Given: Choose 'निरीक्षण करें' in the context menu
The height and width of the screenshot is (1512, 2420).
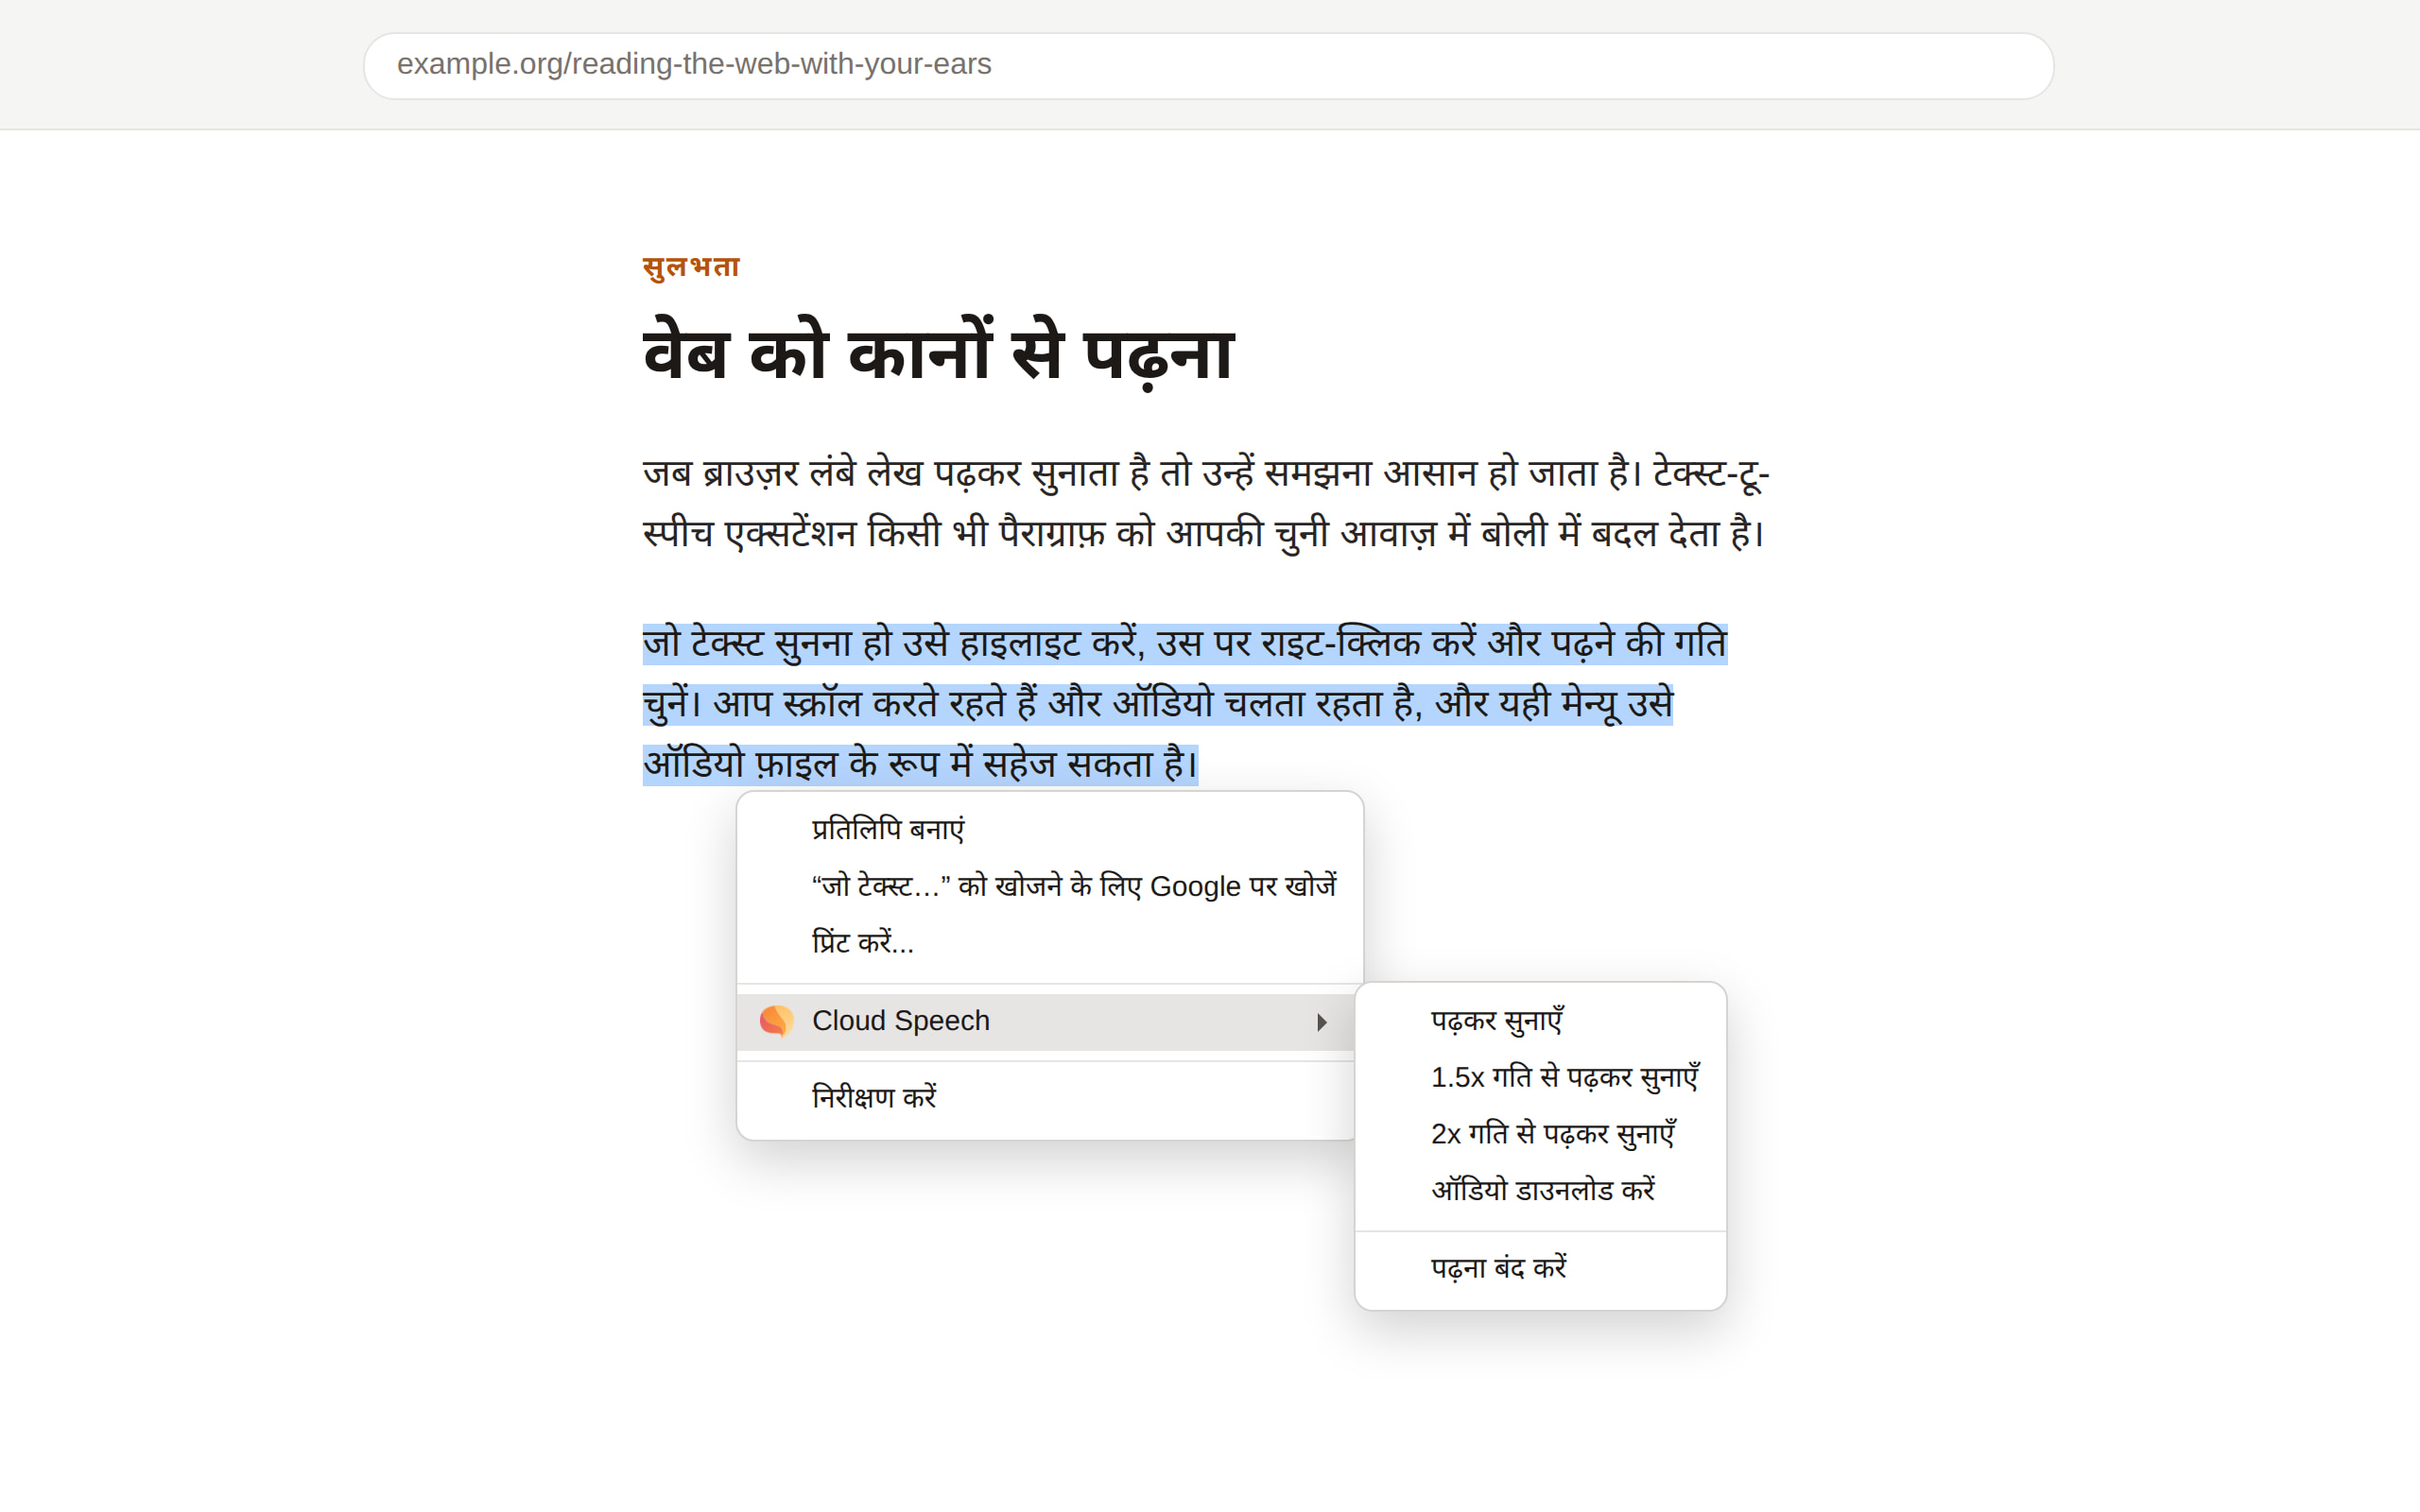Looking at the screenshot, I should coord(1049,1098).
